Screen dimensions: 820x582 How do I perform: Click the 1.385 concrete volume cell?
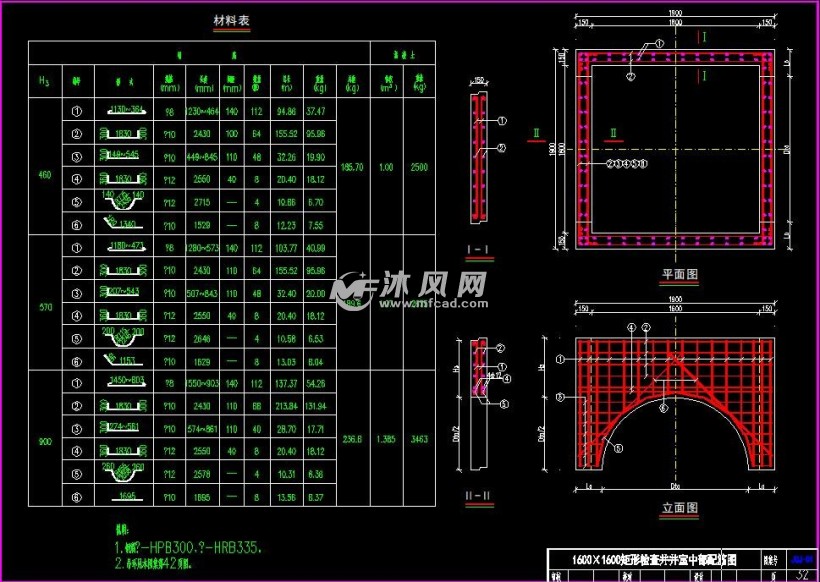click(386, 439)
